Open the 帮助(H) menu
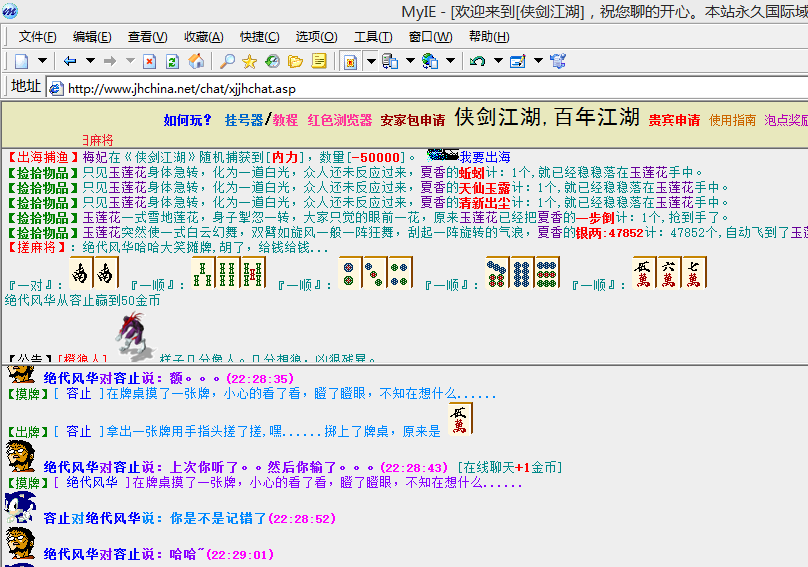 pyautogui.click(x=489, y=37)
